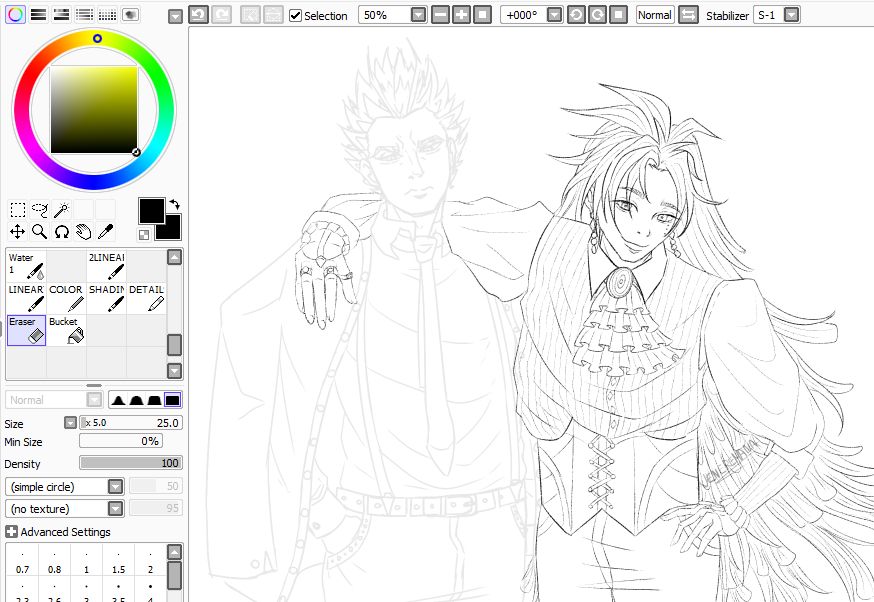Viewport: 874px width, 602px height.
Task: Click the Density slider at 100
Action: click(130, 463)
